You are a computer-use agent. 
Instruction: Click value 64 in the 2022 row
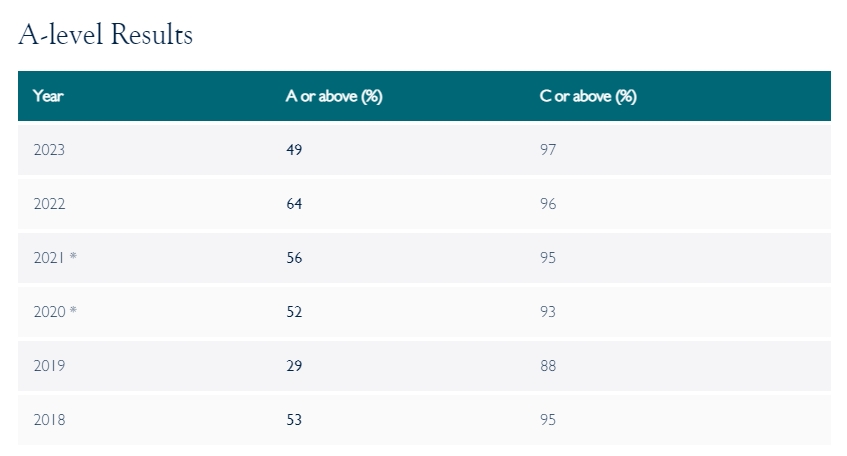pos(294,204)
